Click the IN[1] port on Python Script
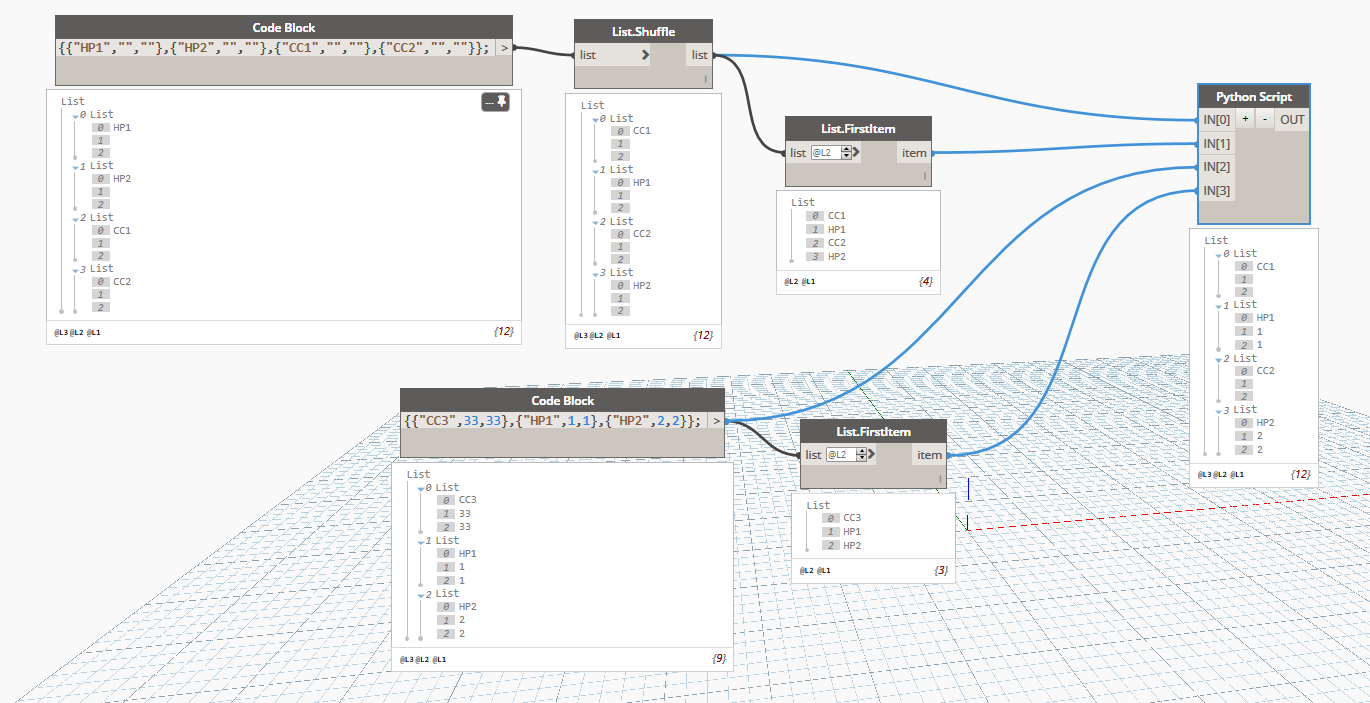 pos(1216,144)
